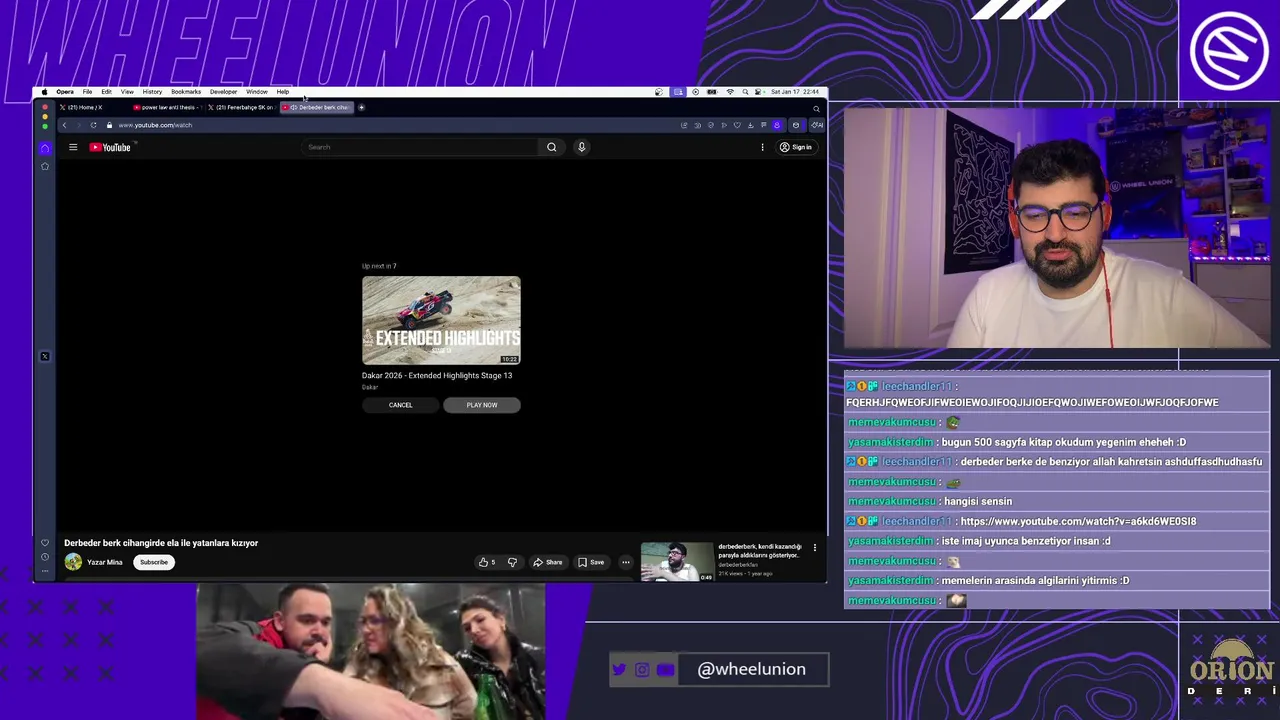Open bookmarks star in Opera sidebar
Viewport: 1280px width, 720px height.
coord(44,166)
